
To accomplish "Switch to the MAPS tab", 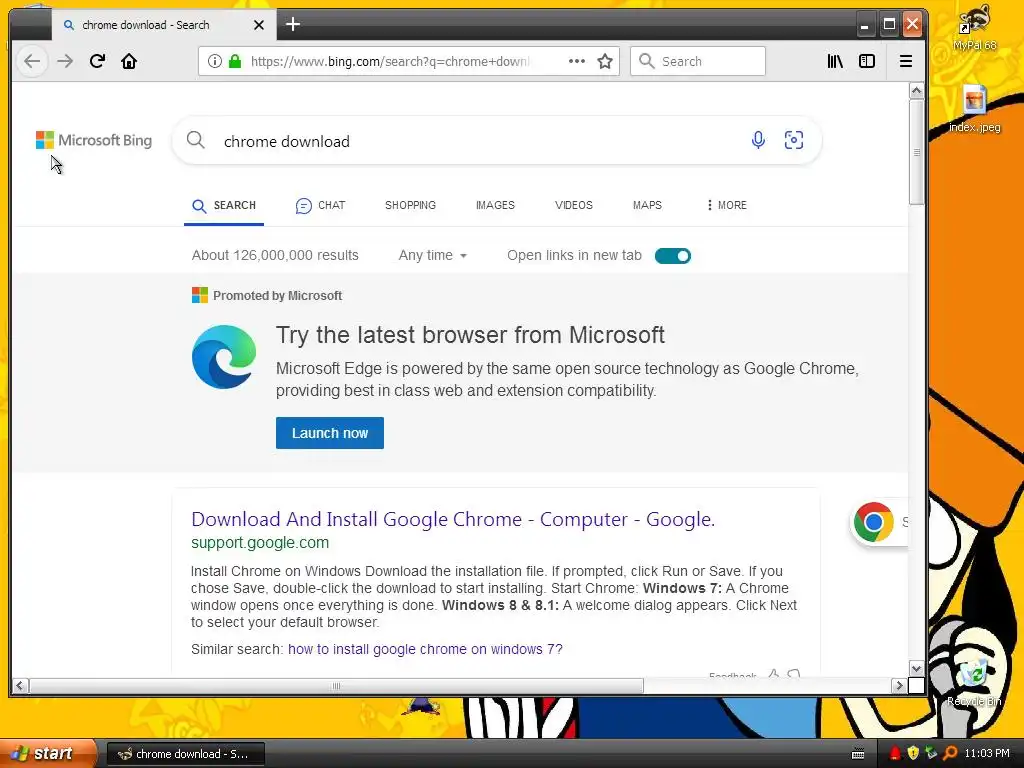I will (x=647, y=205).
